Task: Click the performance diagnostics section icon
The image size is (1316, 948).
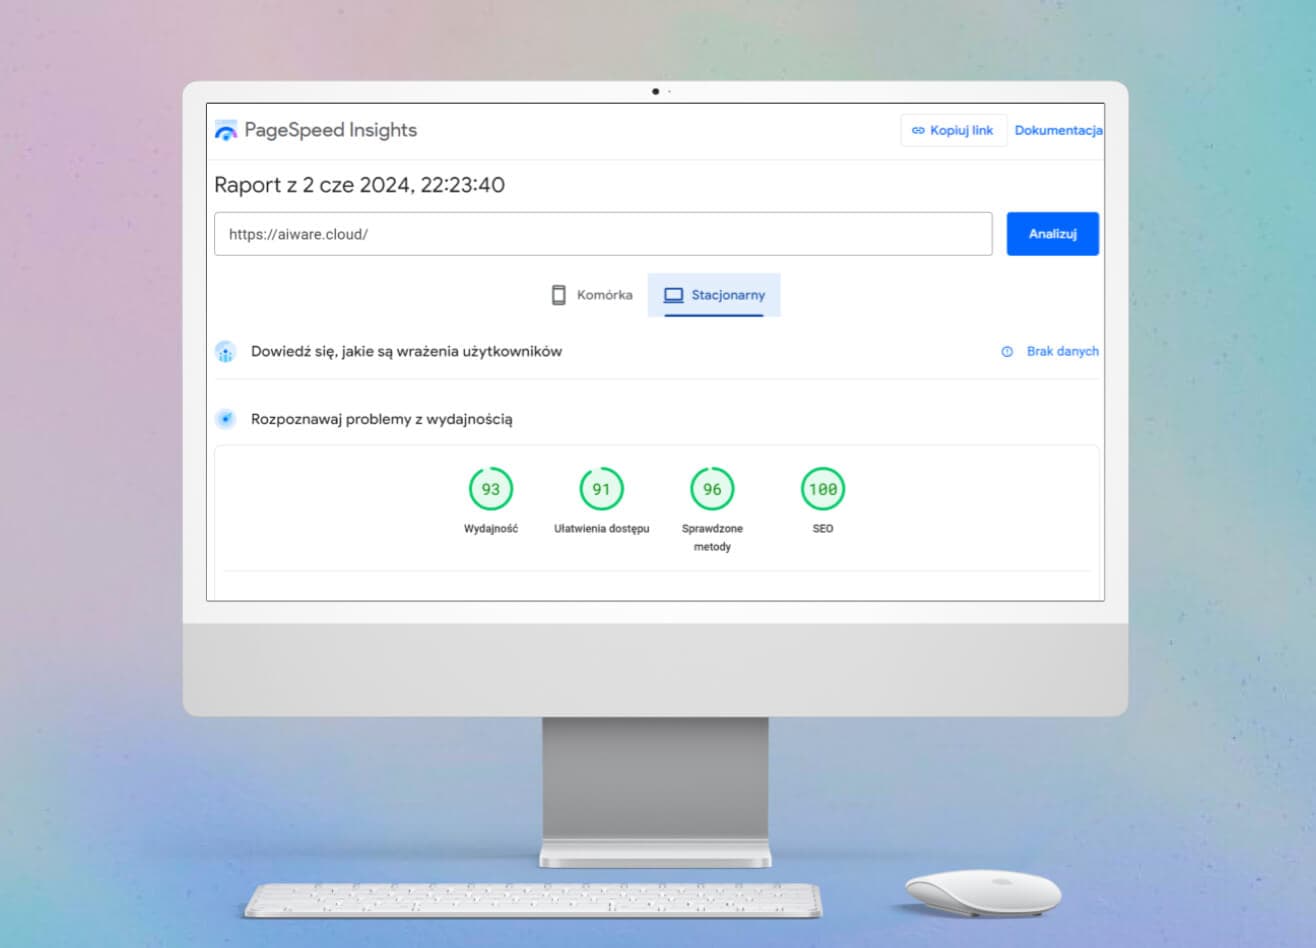Action: [x=226, y=419]
